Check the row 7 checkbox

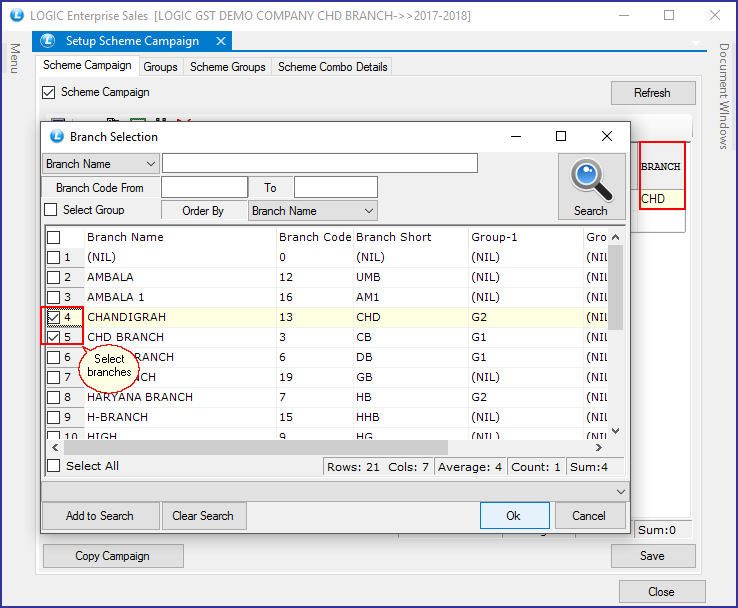(x=54, y=377)
